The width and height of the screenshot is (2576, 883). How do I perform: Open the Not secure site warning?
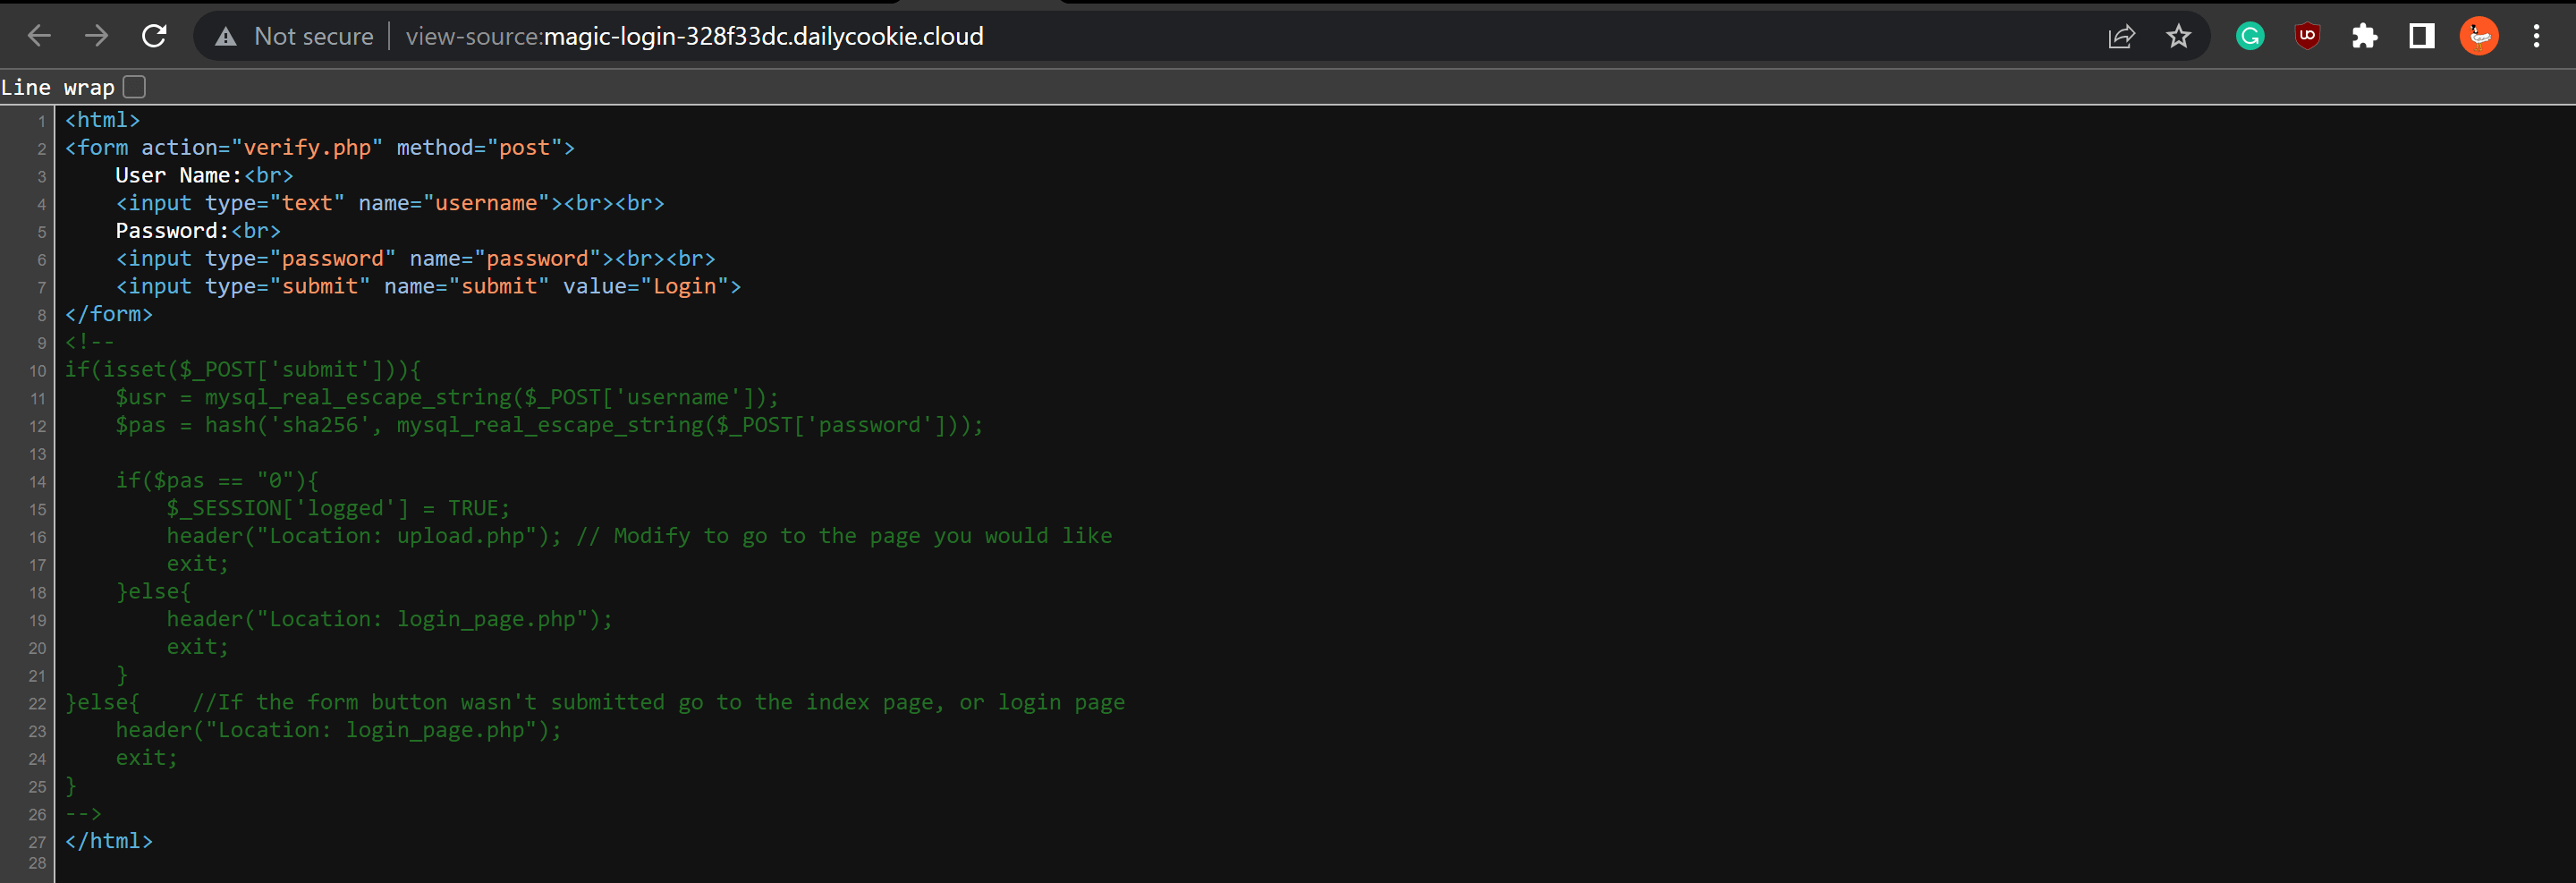(226, 37)
